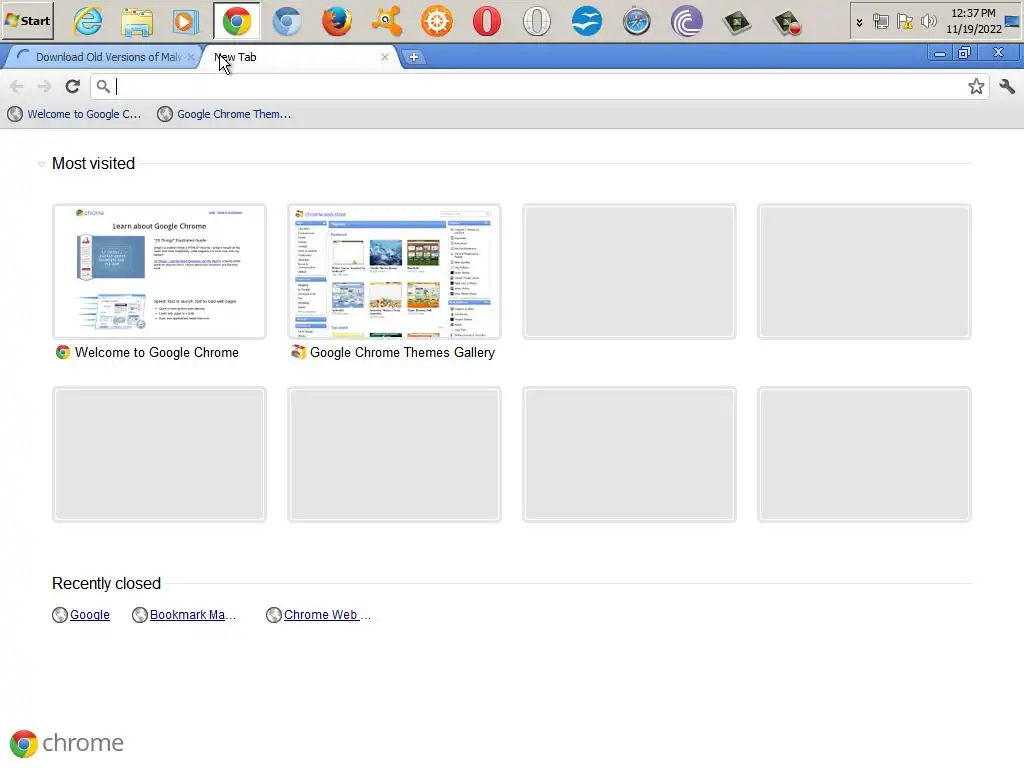Open Google Chrome Them… bookmark
Viewport: 1024px width, 768px height.
point(225,114)
